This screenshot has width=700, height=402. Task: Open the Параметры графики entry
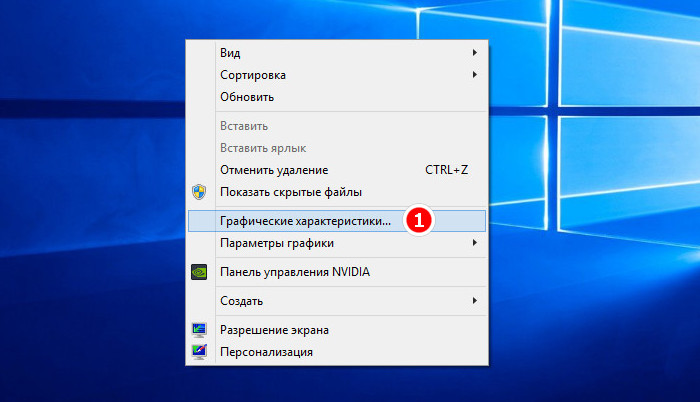point(337,243)
